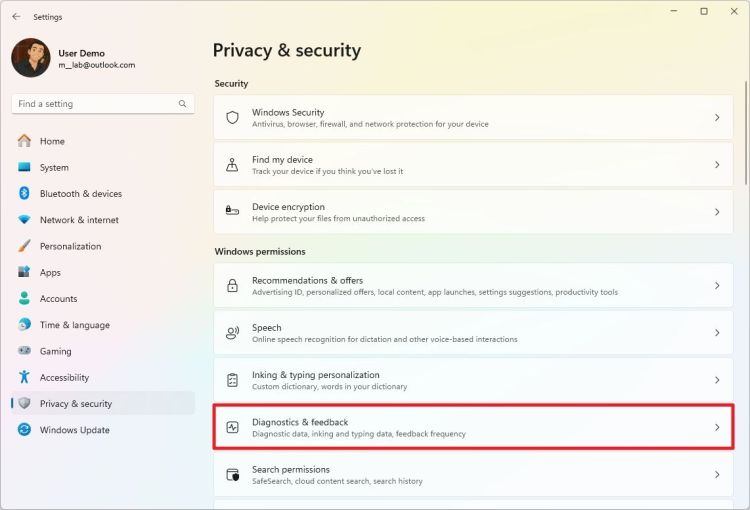Viewport: 750px width, 510px height.
Task: Click the Diagnostics & feedback icon
Action: (x=233, y=427)
